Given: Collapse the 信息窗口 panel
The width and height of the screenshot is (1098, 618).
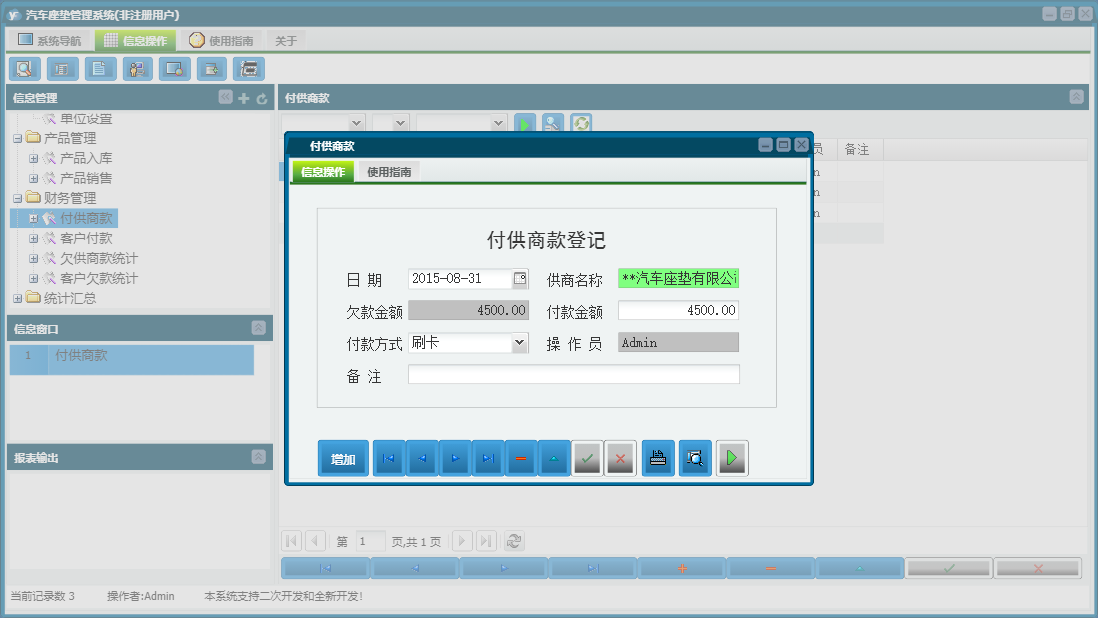Looking at the screenshot, I should [x=258, y=328].
